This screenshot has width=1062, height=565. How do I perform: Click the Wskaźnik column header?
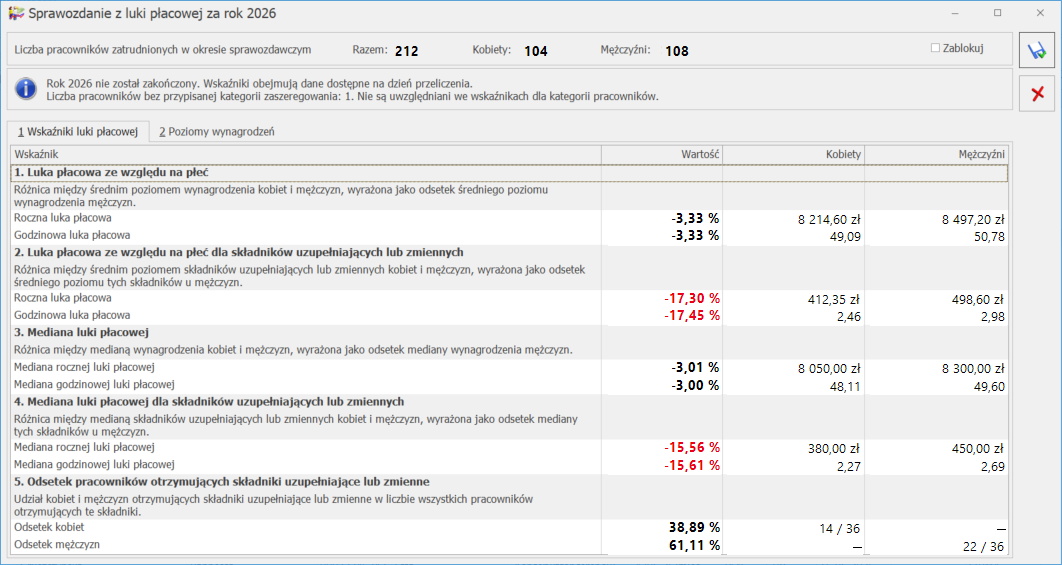click(306, 154)
